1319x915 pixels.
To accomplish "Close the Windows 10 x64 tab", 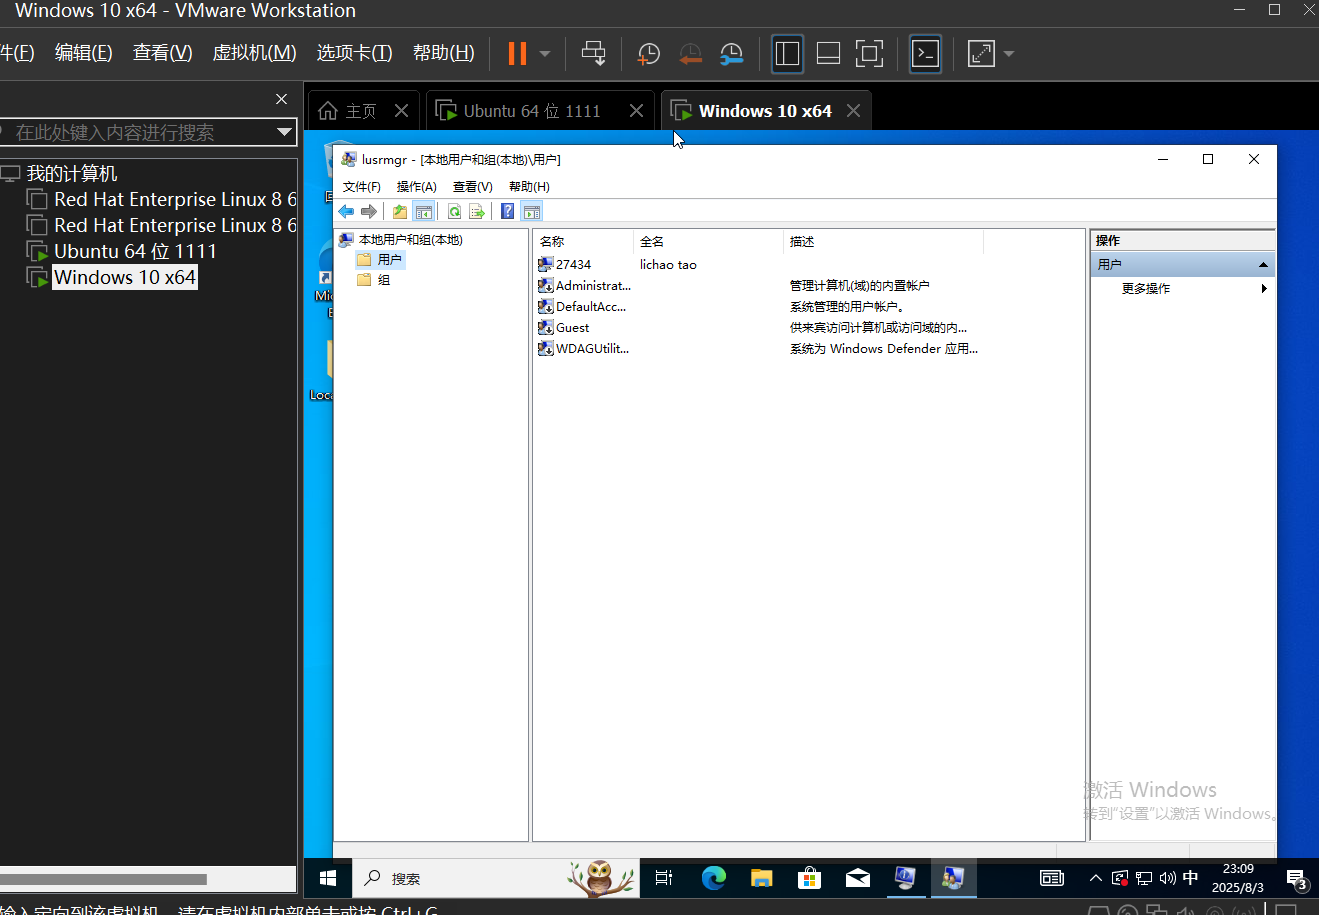I will pos(853,111).
